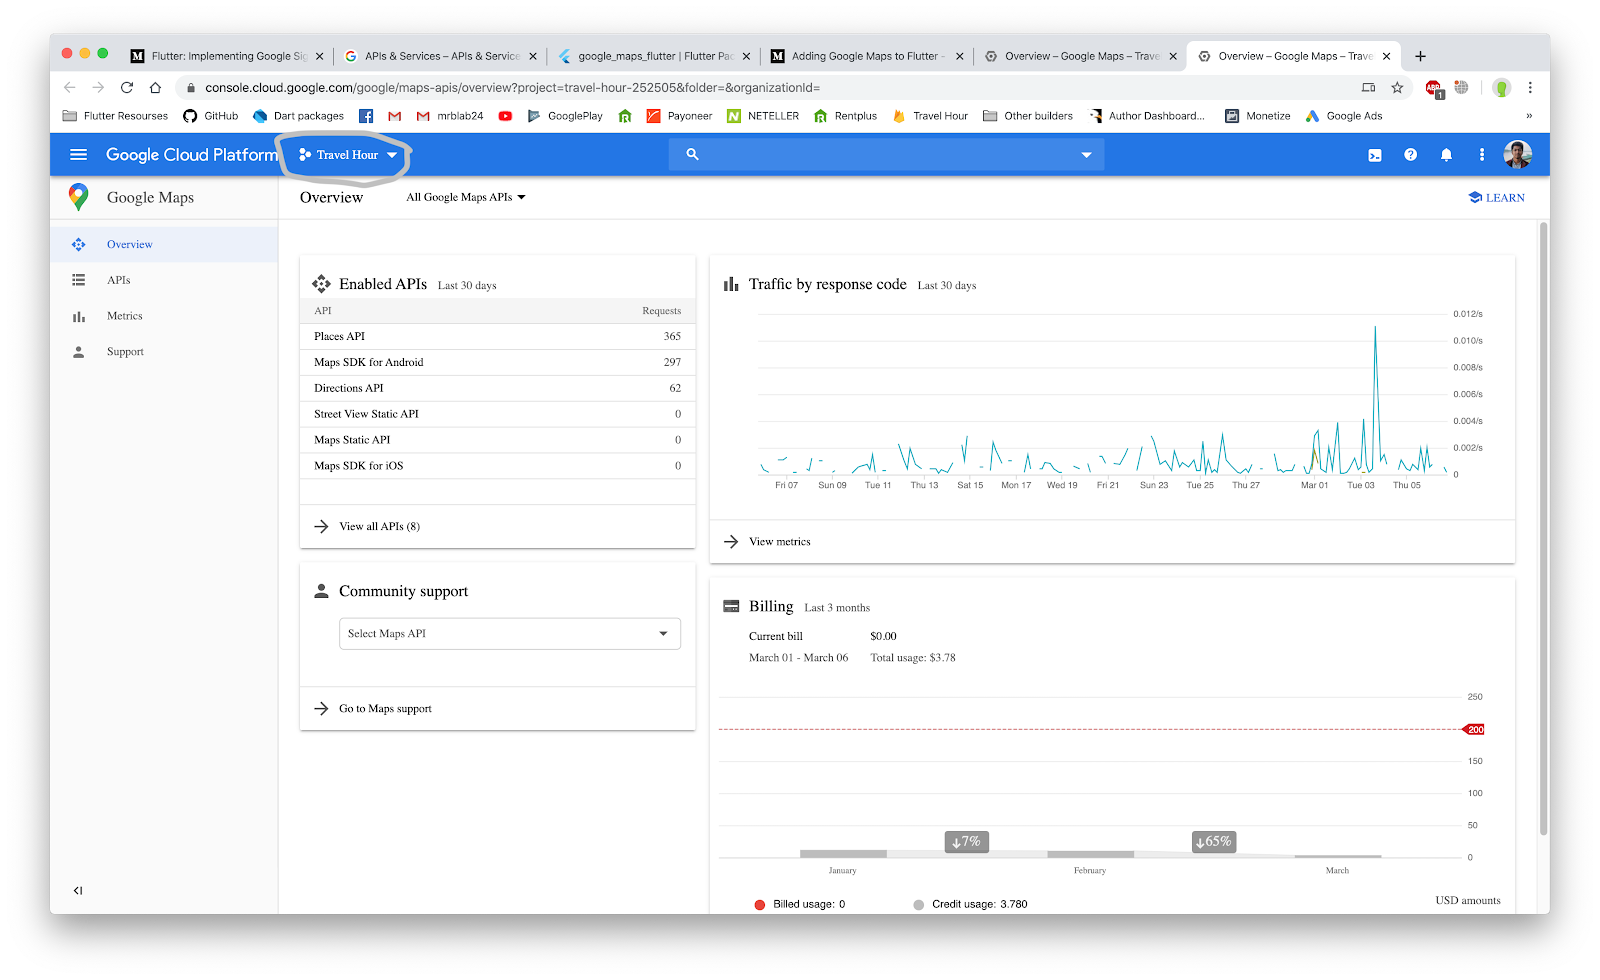Viewport: 1600px width, 980px height.
Task: Open the Maps Static API row
Action: (497, 441)
